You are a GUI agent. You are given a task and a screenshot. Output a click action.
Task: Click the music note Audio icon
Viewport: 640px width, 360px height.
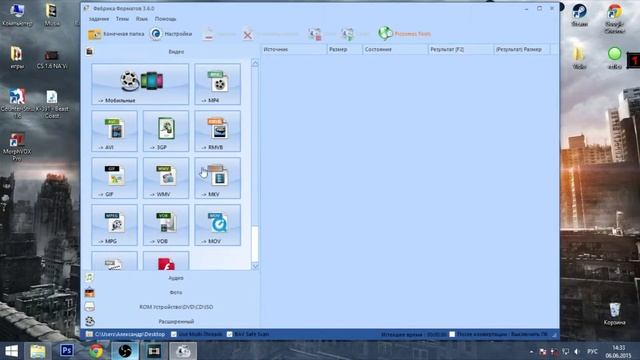89,278
